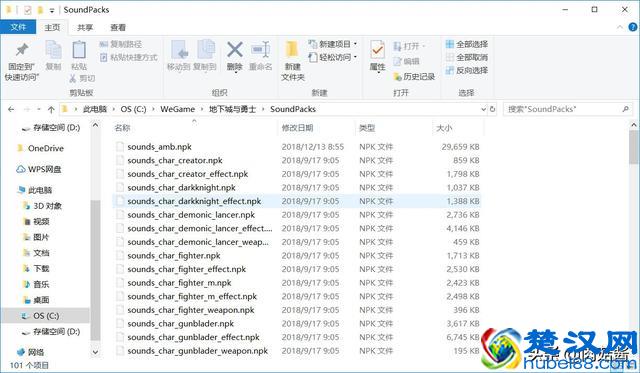This screenshot has width=640, height=373.
Task: Click the WeGame breadcrumb
Action: tap(178, 109)
